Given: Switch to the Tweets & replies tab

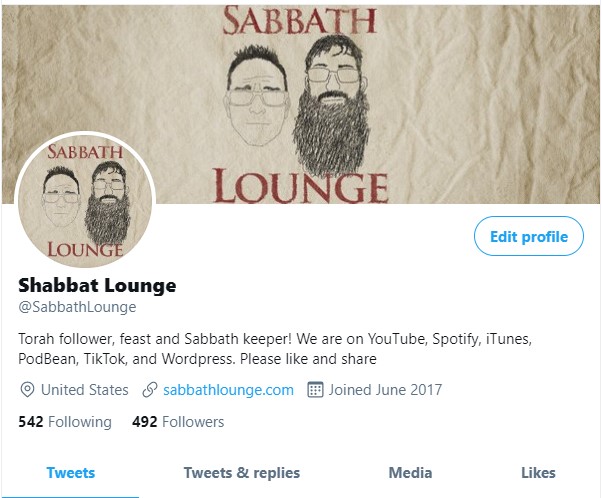Looking at the screenshot, I should 242,473.
